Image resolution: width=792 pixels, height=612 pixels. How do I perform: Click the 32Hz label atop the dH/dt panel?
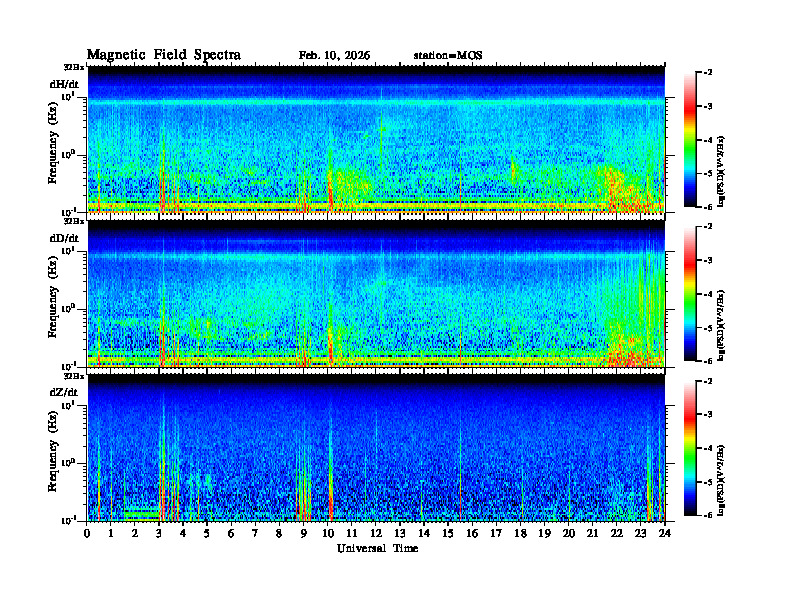[x=74, y=66]
